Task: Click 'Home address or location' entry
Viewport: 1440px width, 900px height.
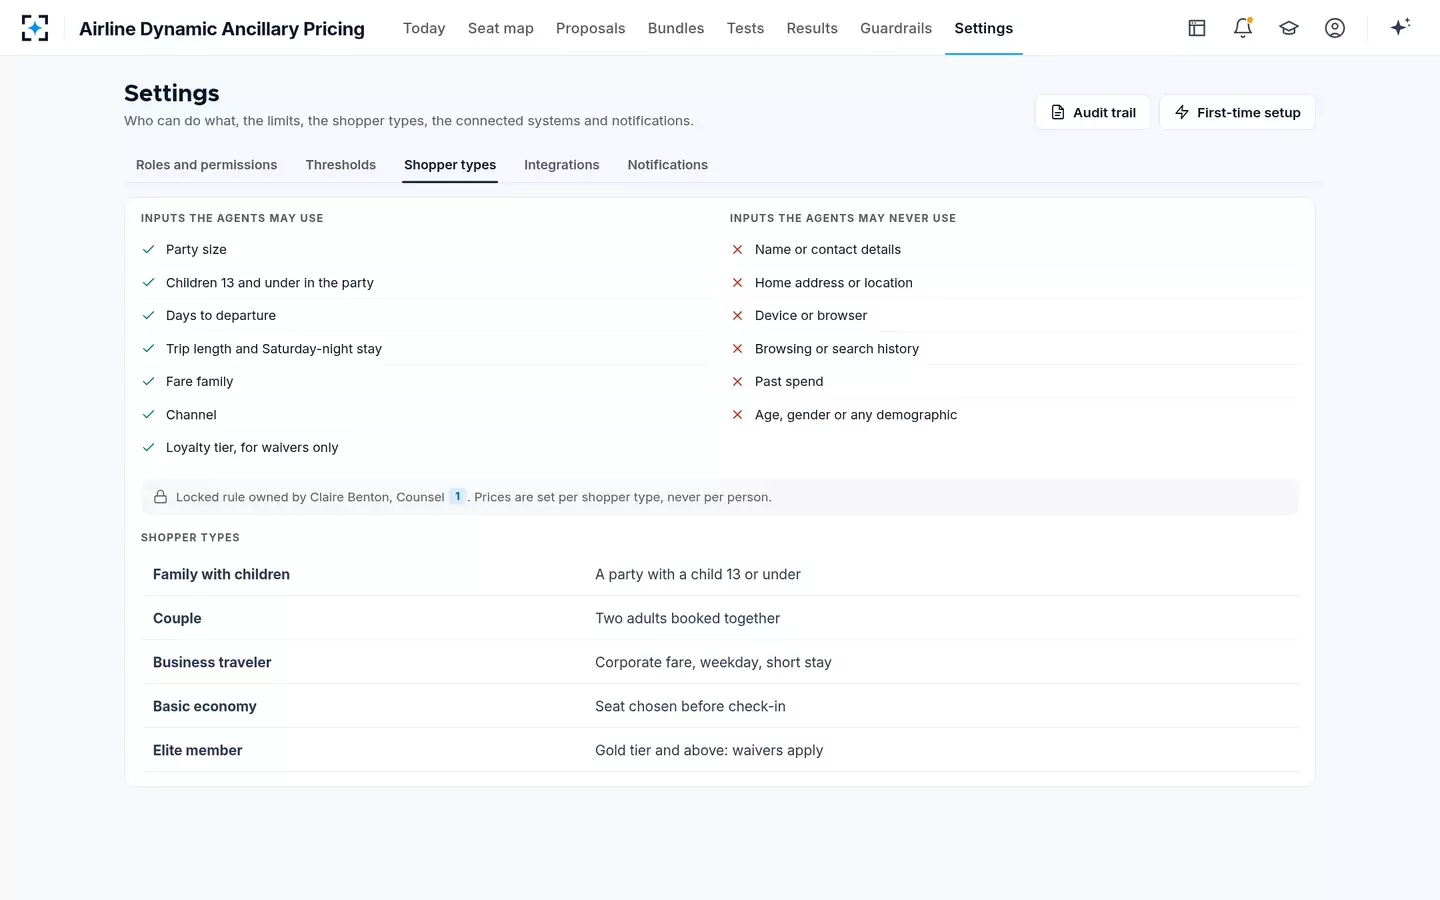Action: (x=834, y=283)
